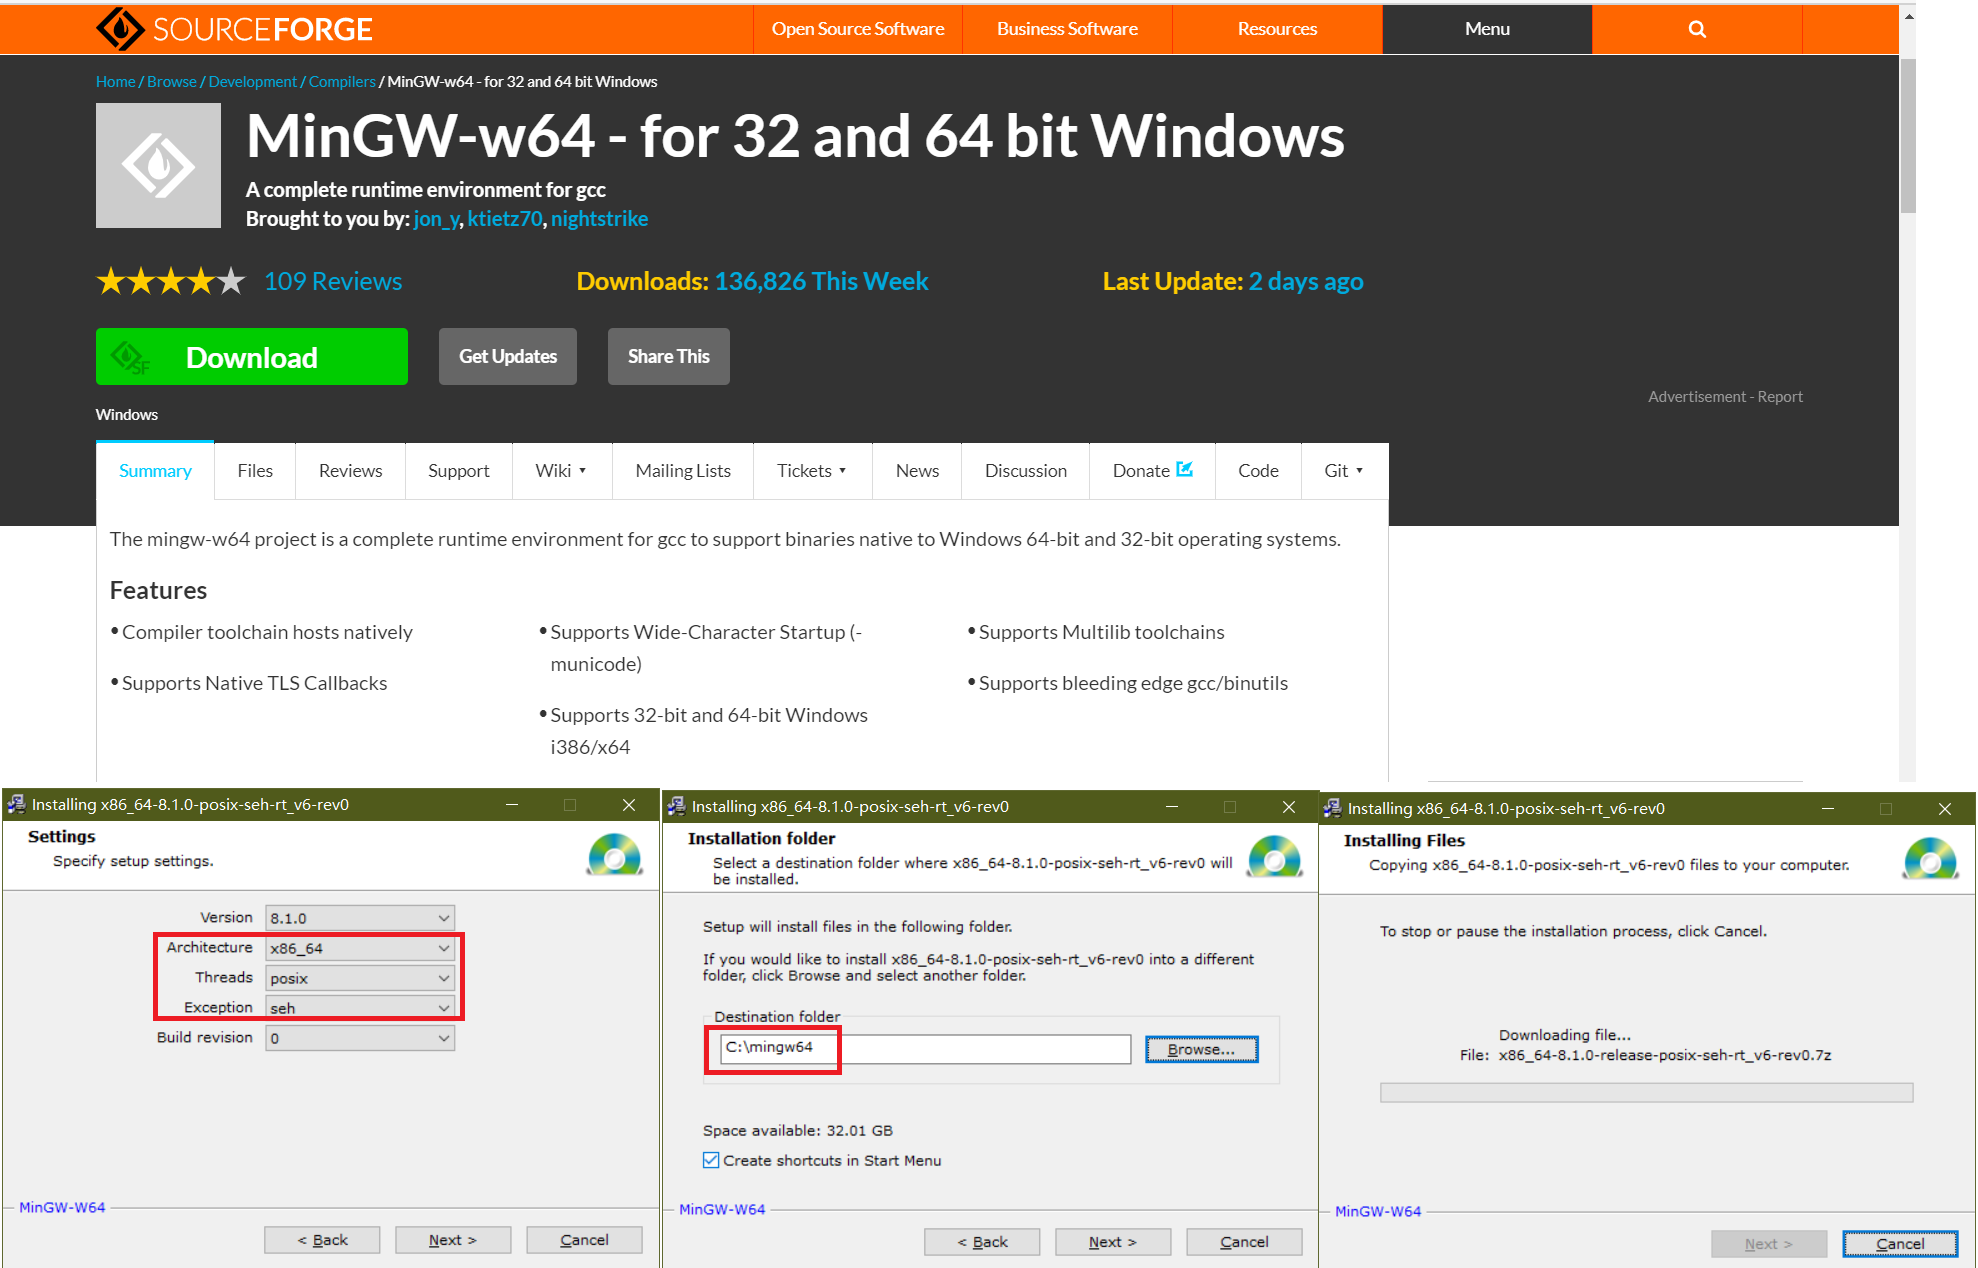Open Business Software nav item
The height and width of the screenshot is (1268, 1978).
[x=1067, y=29]
